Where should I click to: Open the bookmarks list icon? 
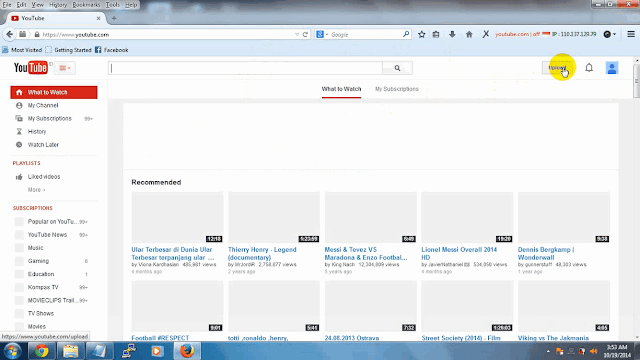(436, 35)
